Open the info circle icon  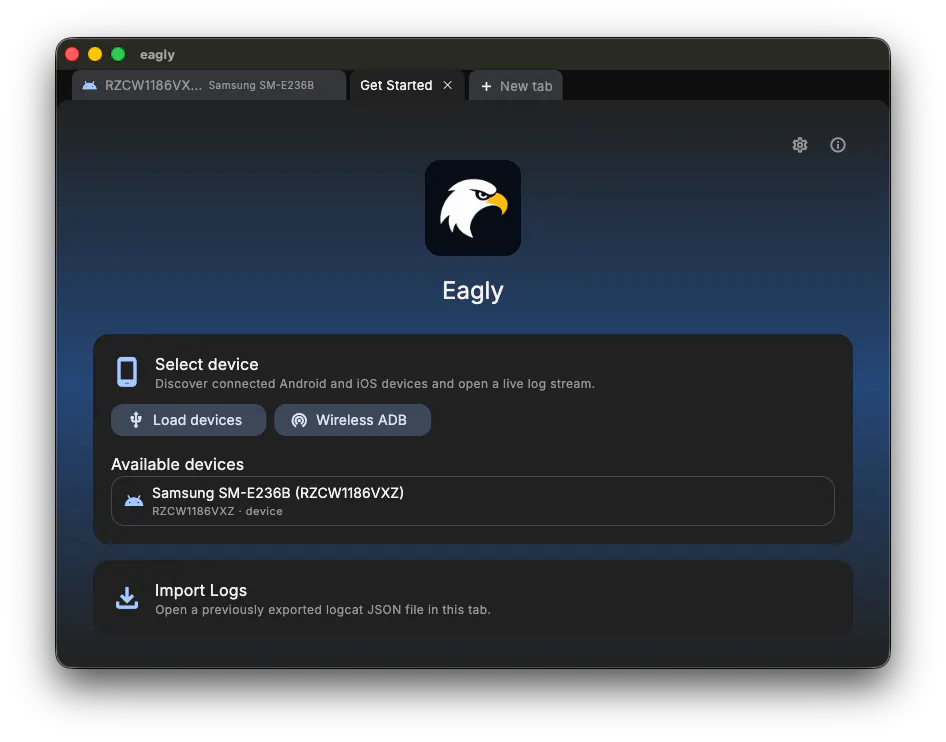837,145
